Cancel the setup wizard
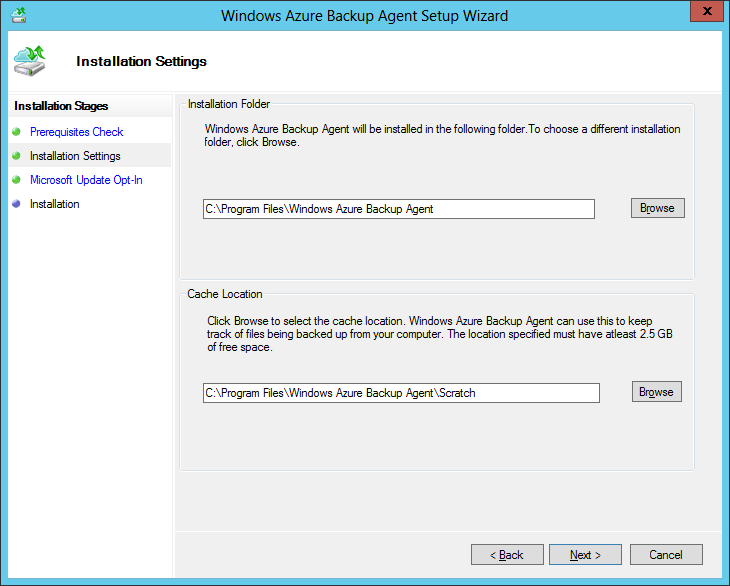Viewport: 730px width, 586px height. tap(666, 555)
